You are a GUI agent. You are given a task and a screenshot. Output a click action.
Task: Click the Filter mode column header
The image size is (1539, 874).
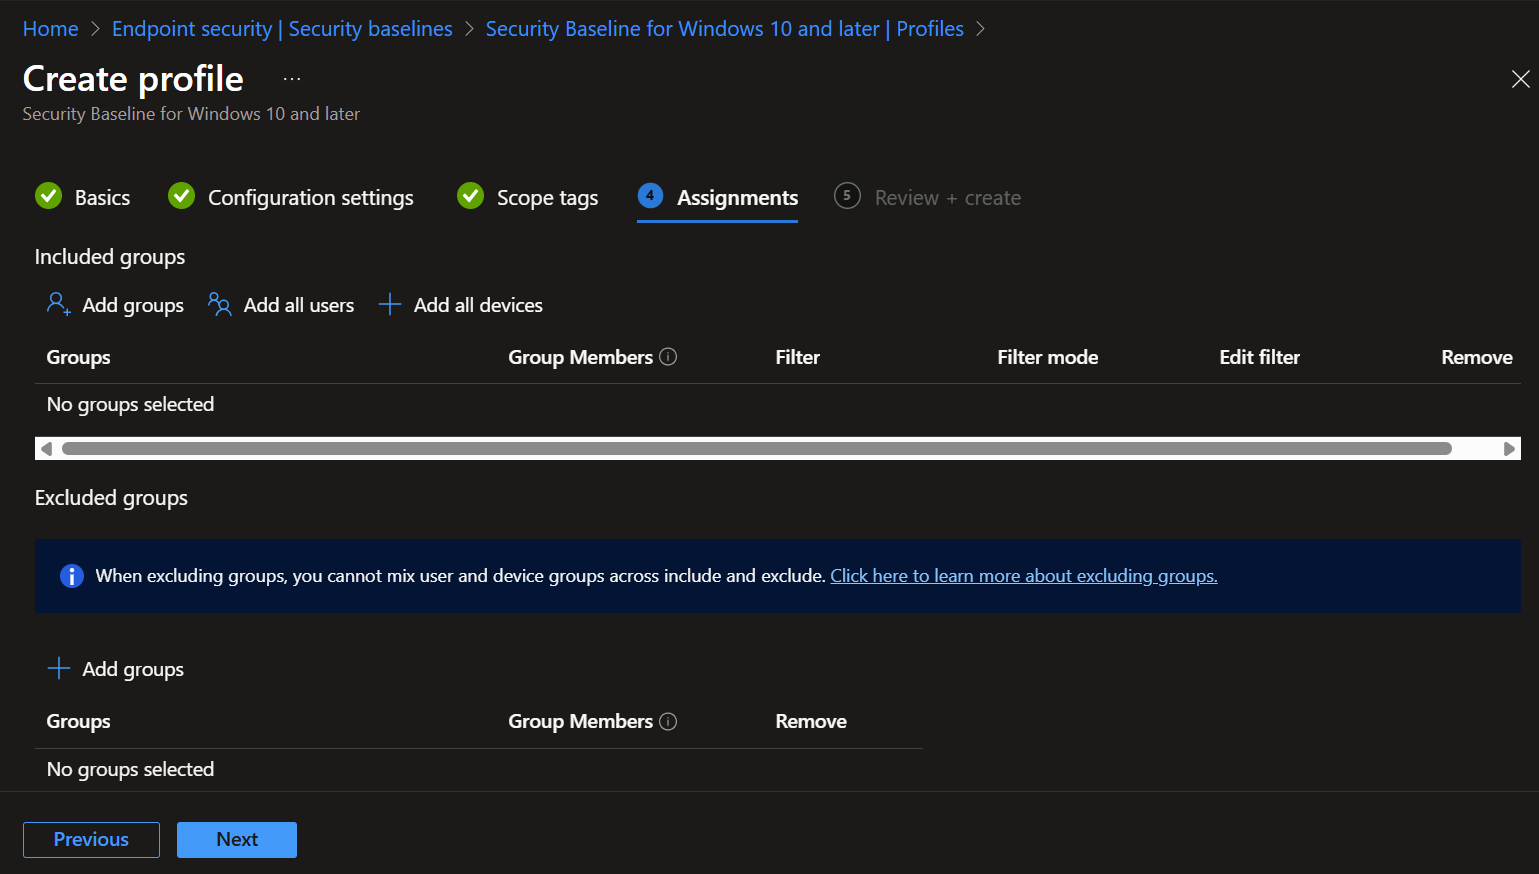[x=1047, y=357]
